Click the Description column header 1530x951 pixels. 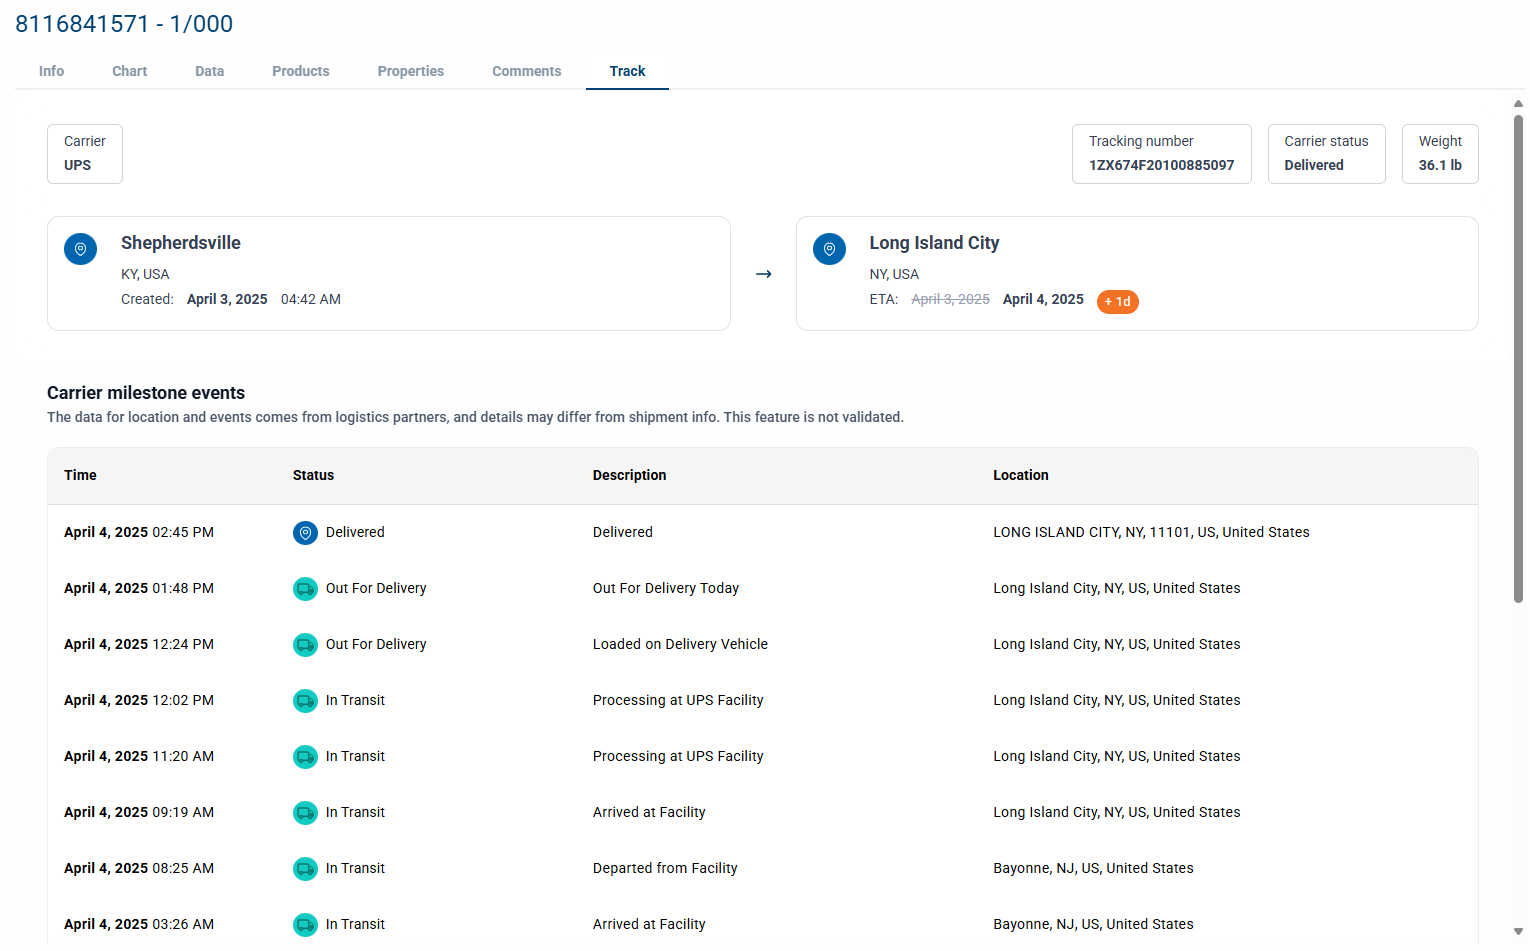coord(629,475)
